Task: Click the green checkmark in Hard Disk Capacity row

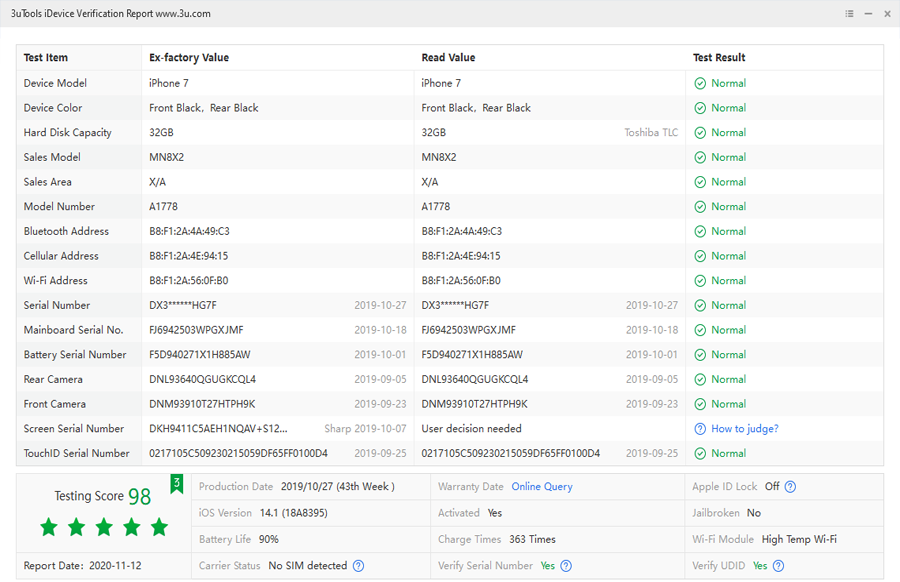Action: click(x=700, y=133)
